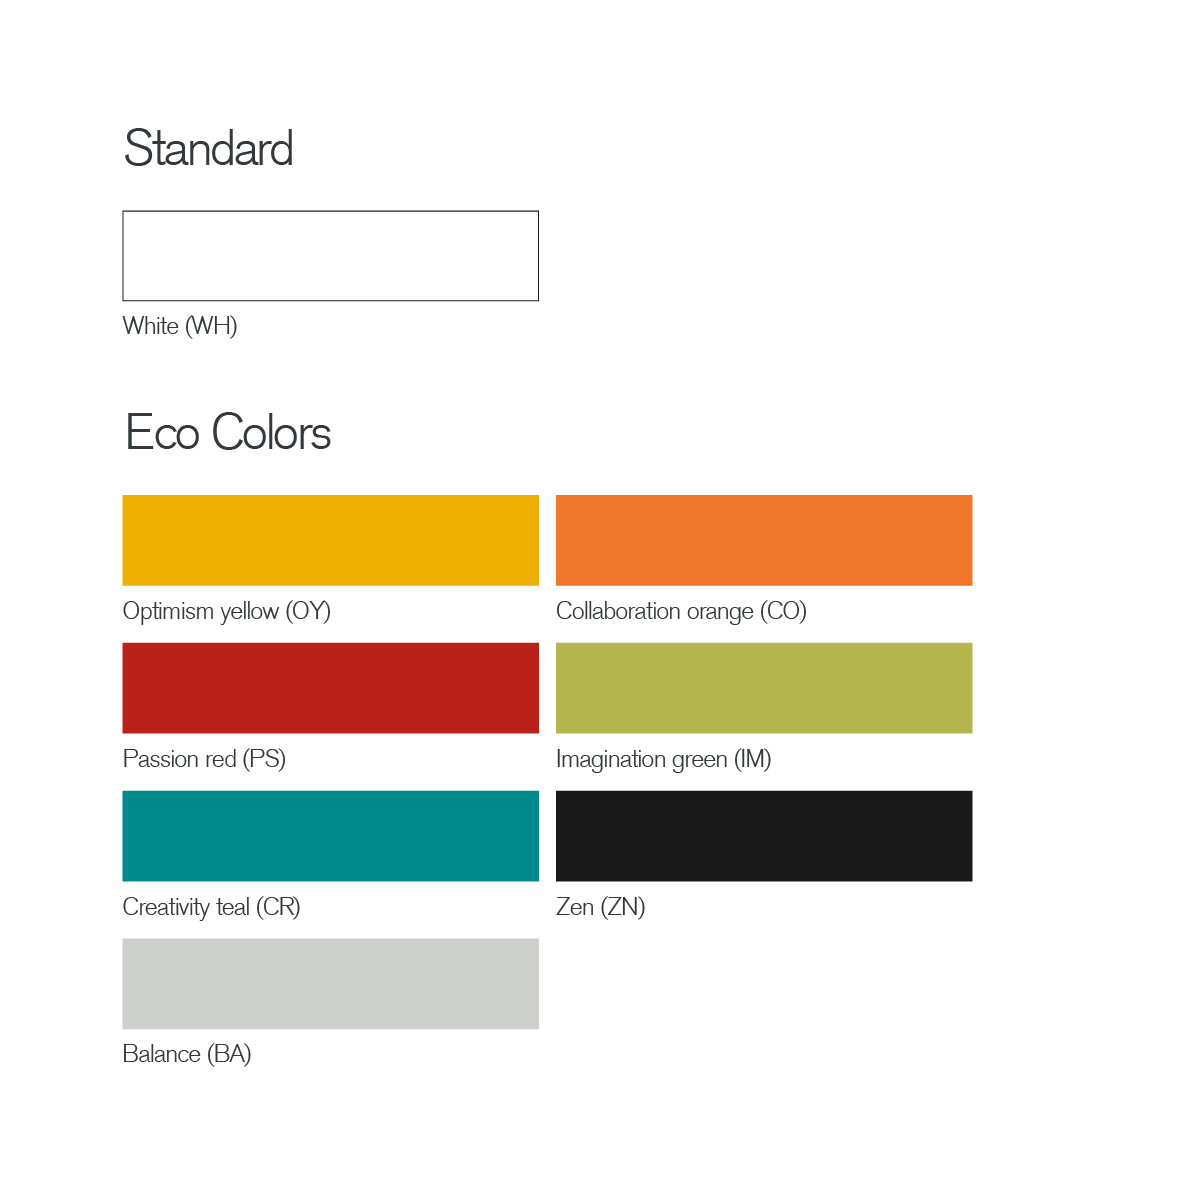Choose the Collaboration orange swatch
This screenshot has height=1200, width=1201.
764,540
